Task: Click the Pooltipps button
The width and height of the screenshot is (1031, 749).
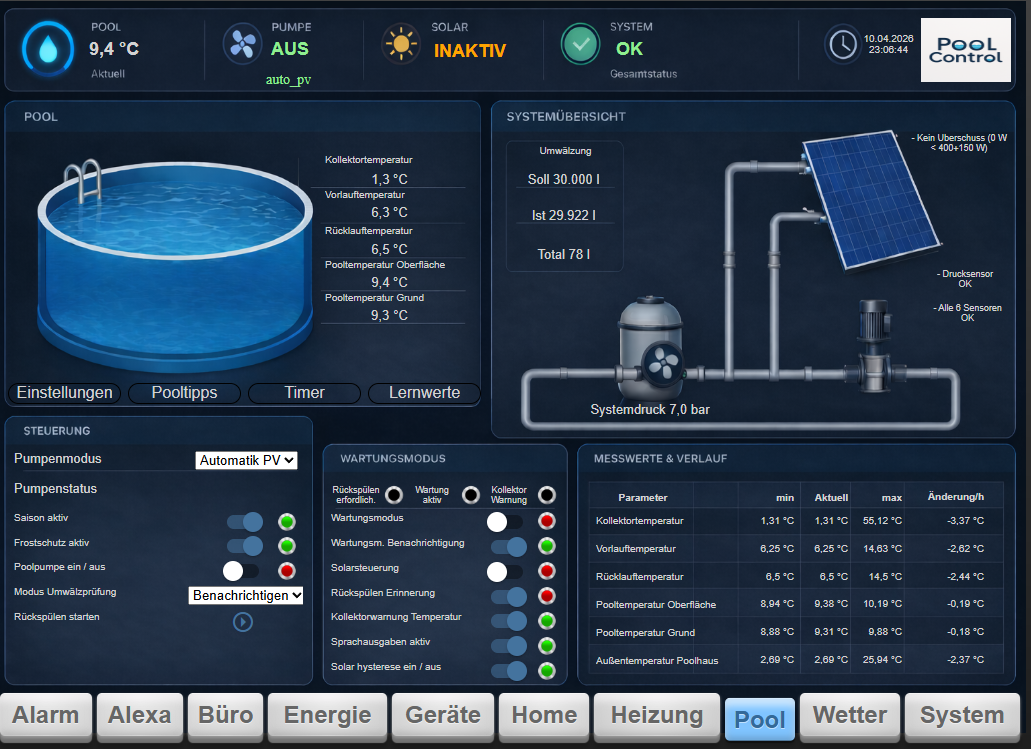Action: click(184, 393)
